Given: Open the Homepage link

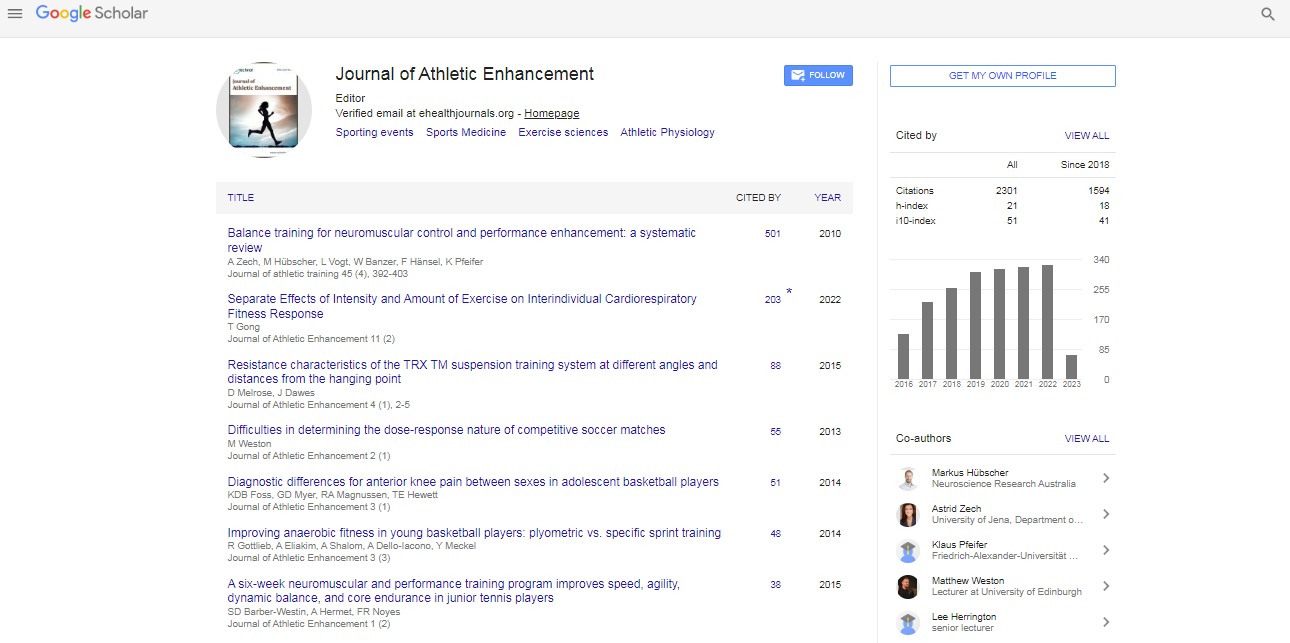Looking at the screenshot, I should pos(552,114).
